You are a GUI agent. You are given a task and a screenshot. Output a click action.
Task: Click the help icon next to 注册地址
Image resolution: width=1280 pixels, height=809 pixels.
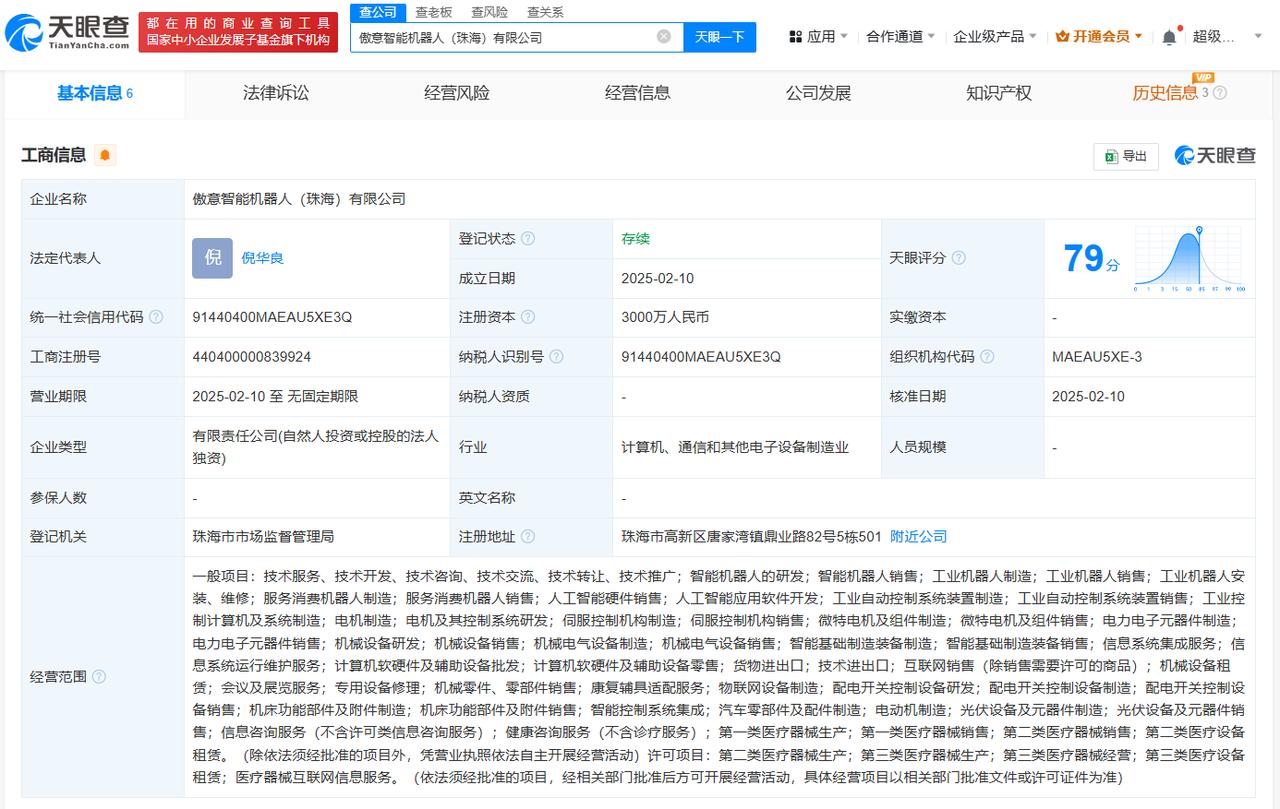528,537
